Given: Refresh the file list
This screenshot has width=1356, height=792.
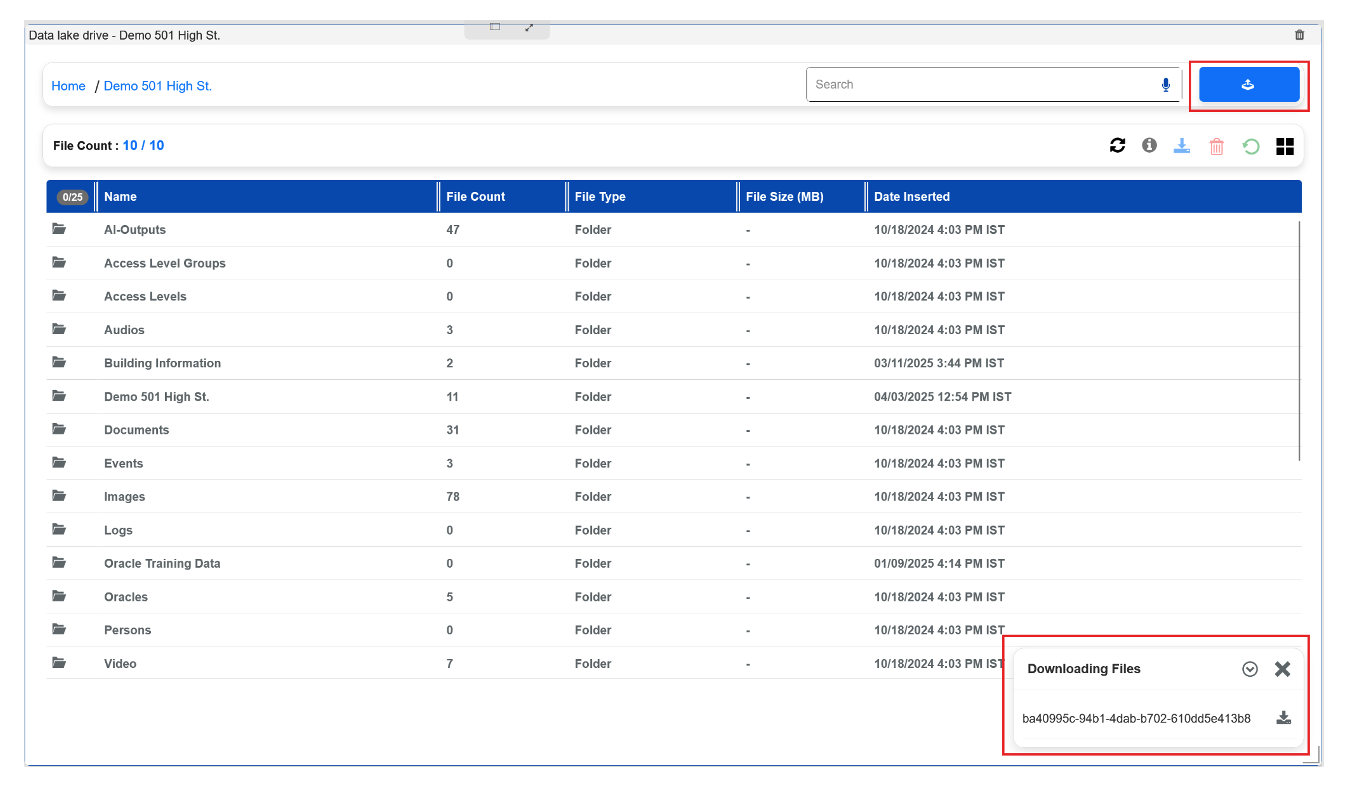Looking at the screenshot, I should click(1117, 145).
